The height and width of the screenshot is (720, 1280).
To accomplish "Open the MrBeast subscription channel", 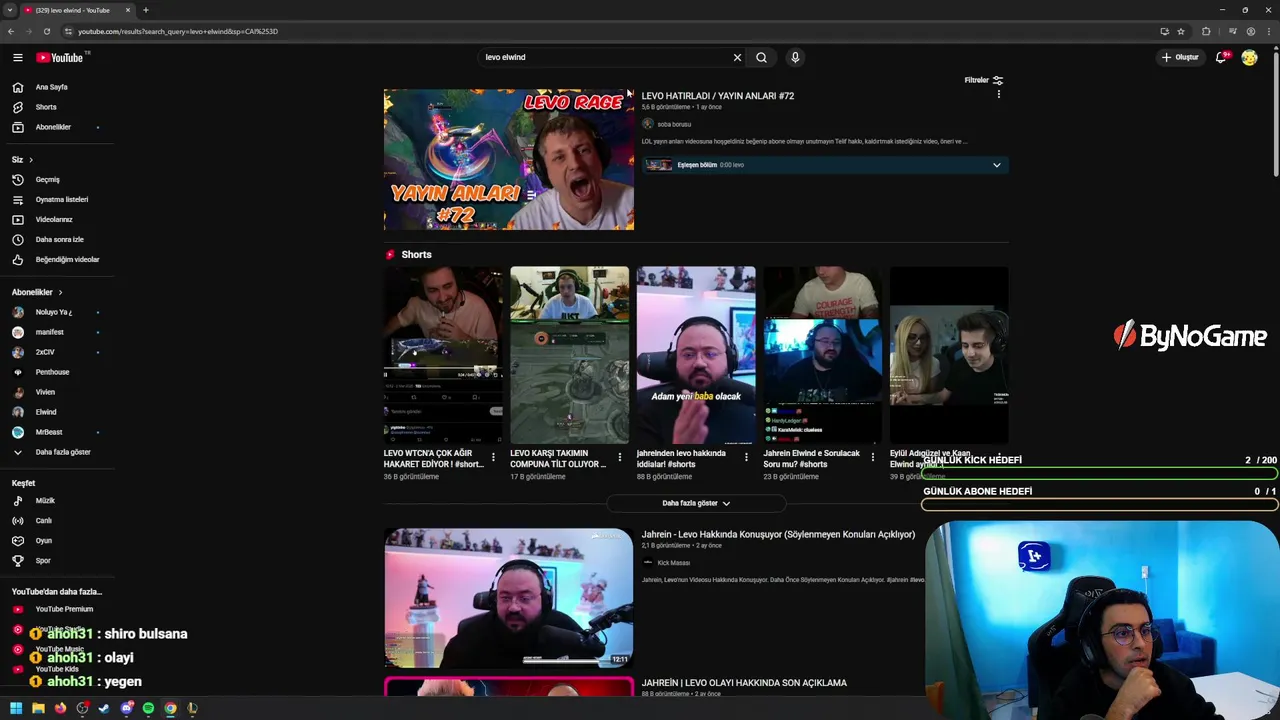I will click(x=49, y=432).
